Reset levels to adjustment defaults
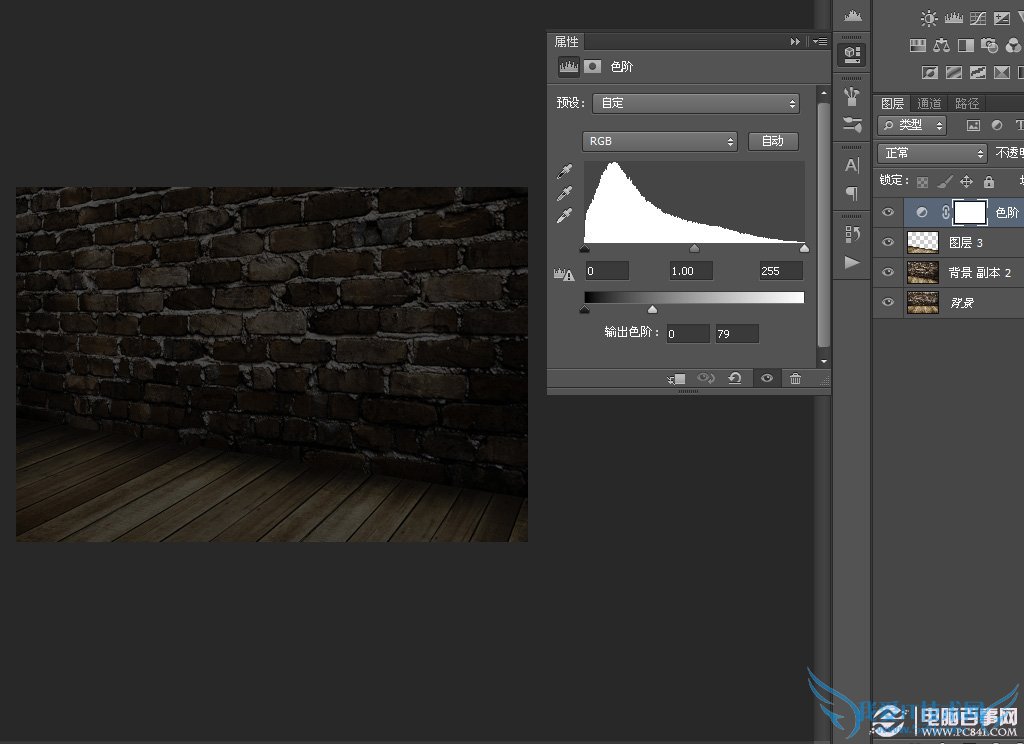Viewport: 1024px width, 744px height. [735, 378]
